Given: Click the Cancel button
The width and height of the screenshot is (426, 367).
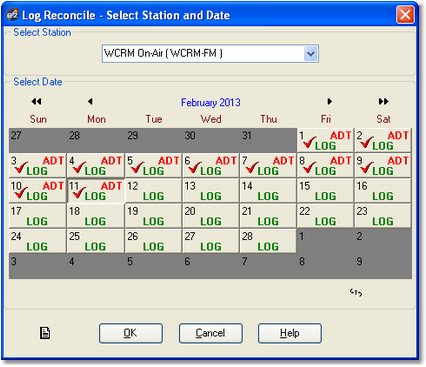Looking at the screenshot, I should (x=211, y=333).
